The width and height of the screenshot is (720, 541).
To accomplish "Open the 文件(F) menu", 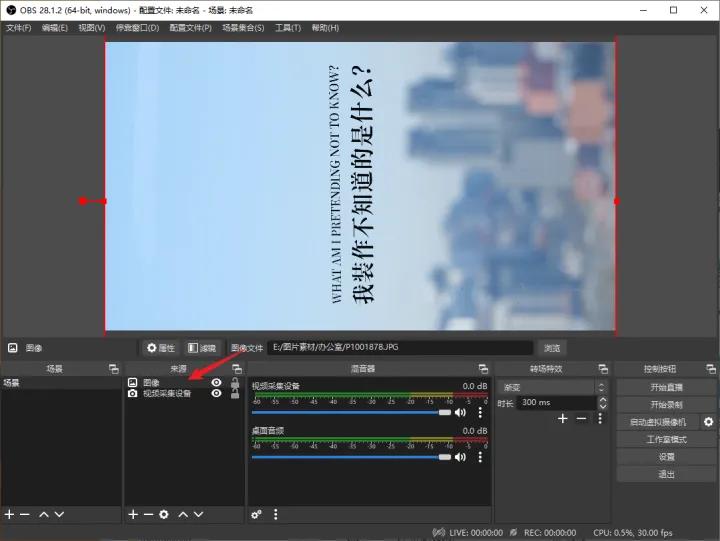I will [19, 28].
